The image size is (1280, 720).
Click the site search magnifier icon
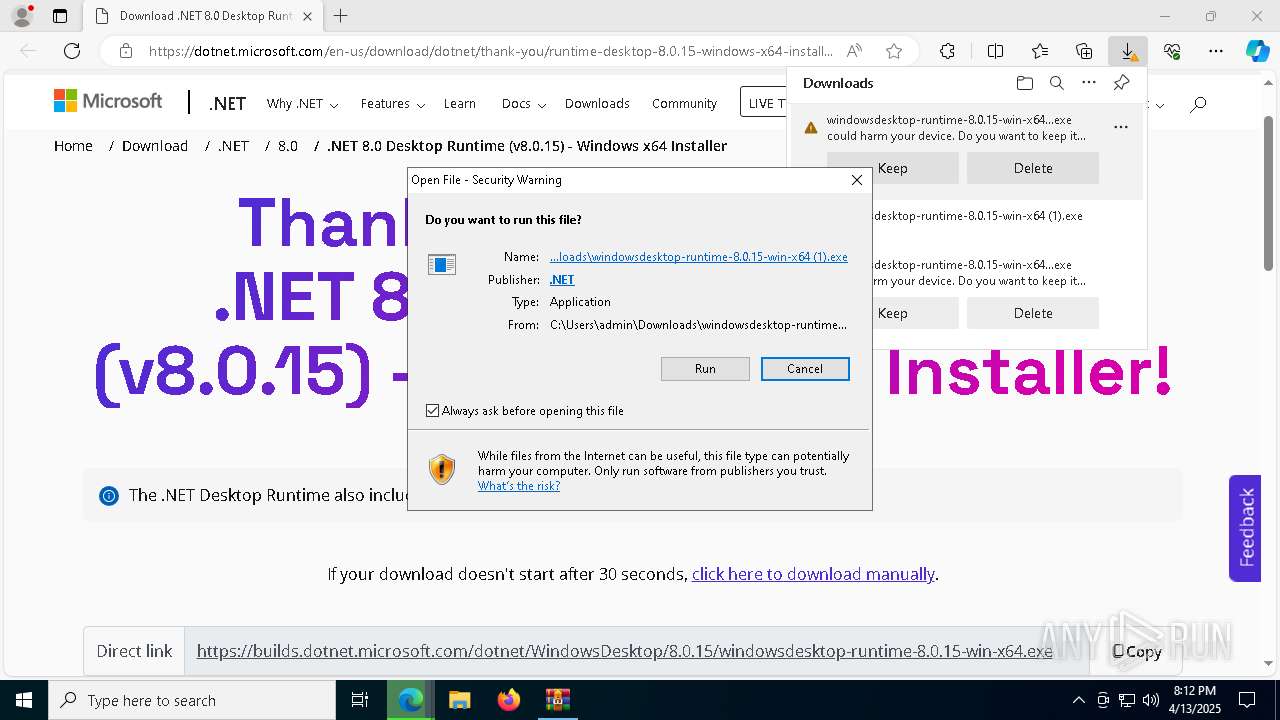[1198, 103]
